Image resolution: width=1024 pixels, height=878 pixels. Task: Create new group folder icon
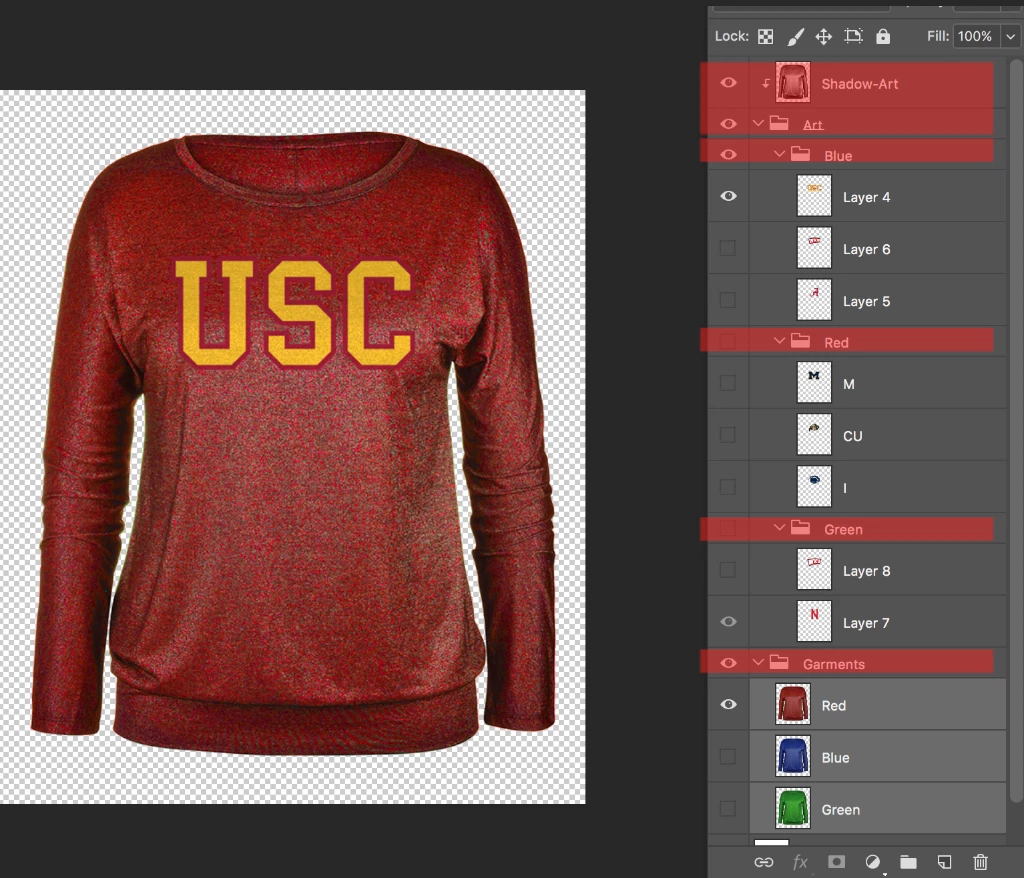[908, 862]
